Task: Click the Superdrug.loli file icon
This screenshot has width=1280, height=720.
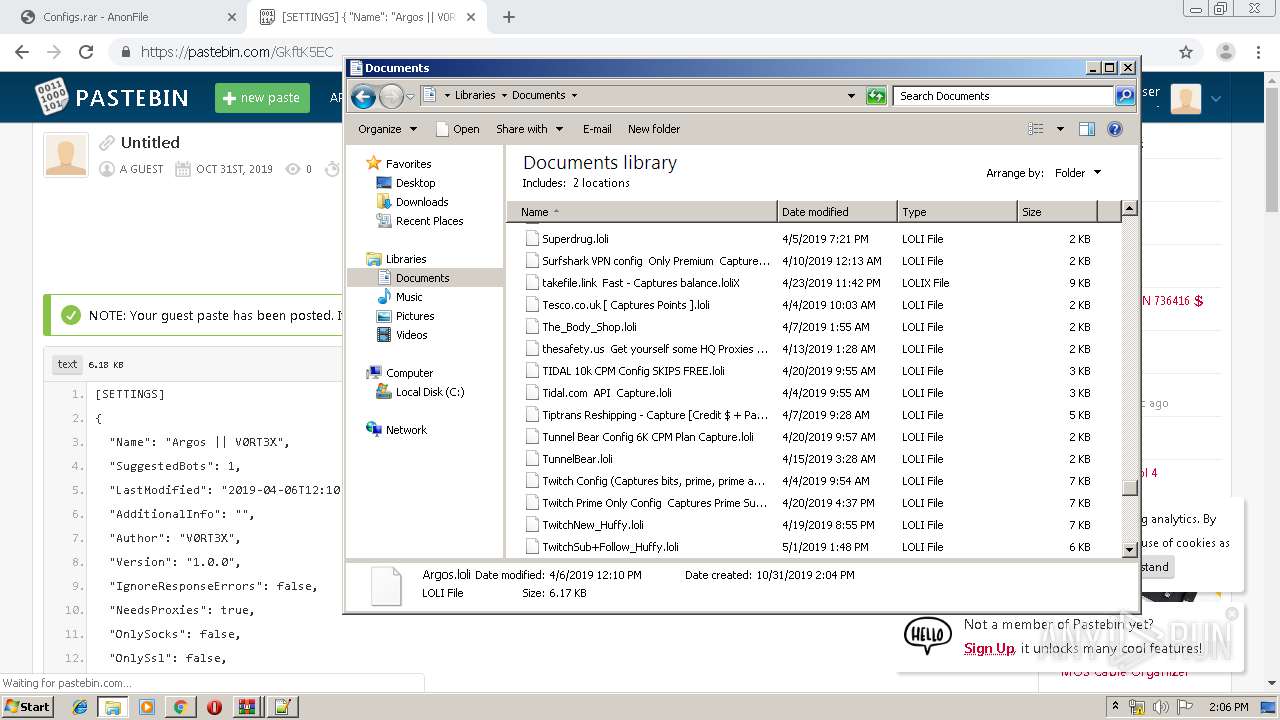Action: (532, 239)
